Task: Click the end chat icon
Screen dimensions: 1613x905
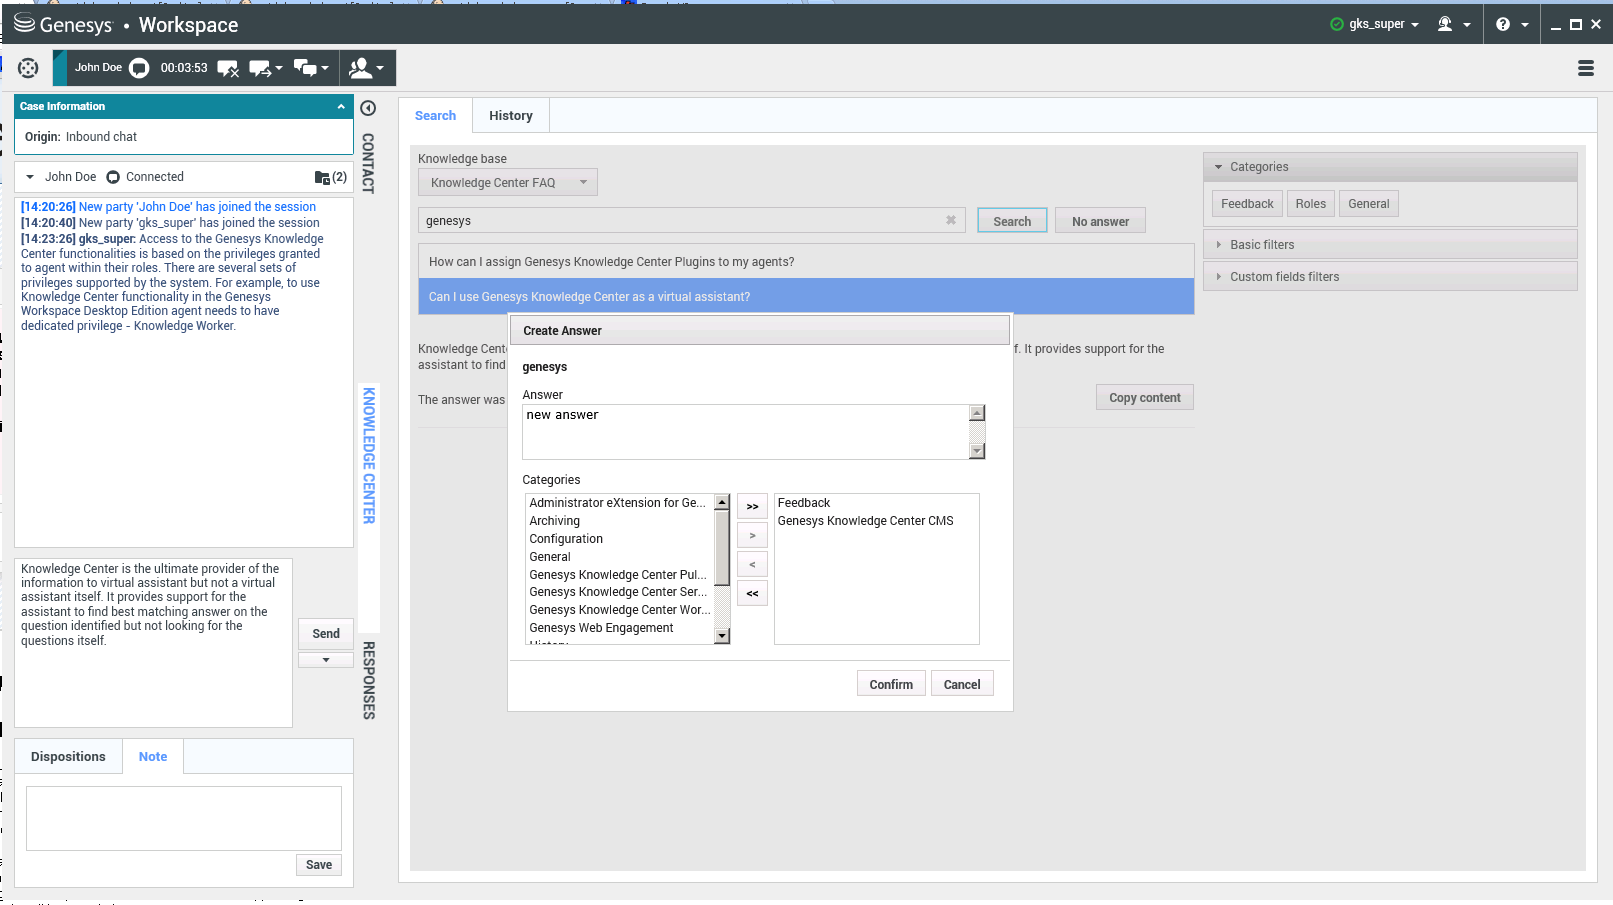Action: tap(228, 68)
